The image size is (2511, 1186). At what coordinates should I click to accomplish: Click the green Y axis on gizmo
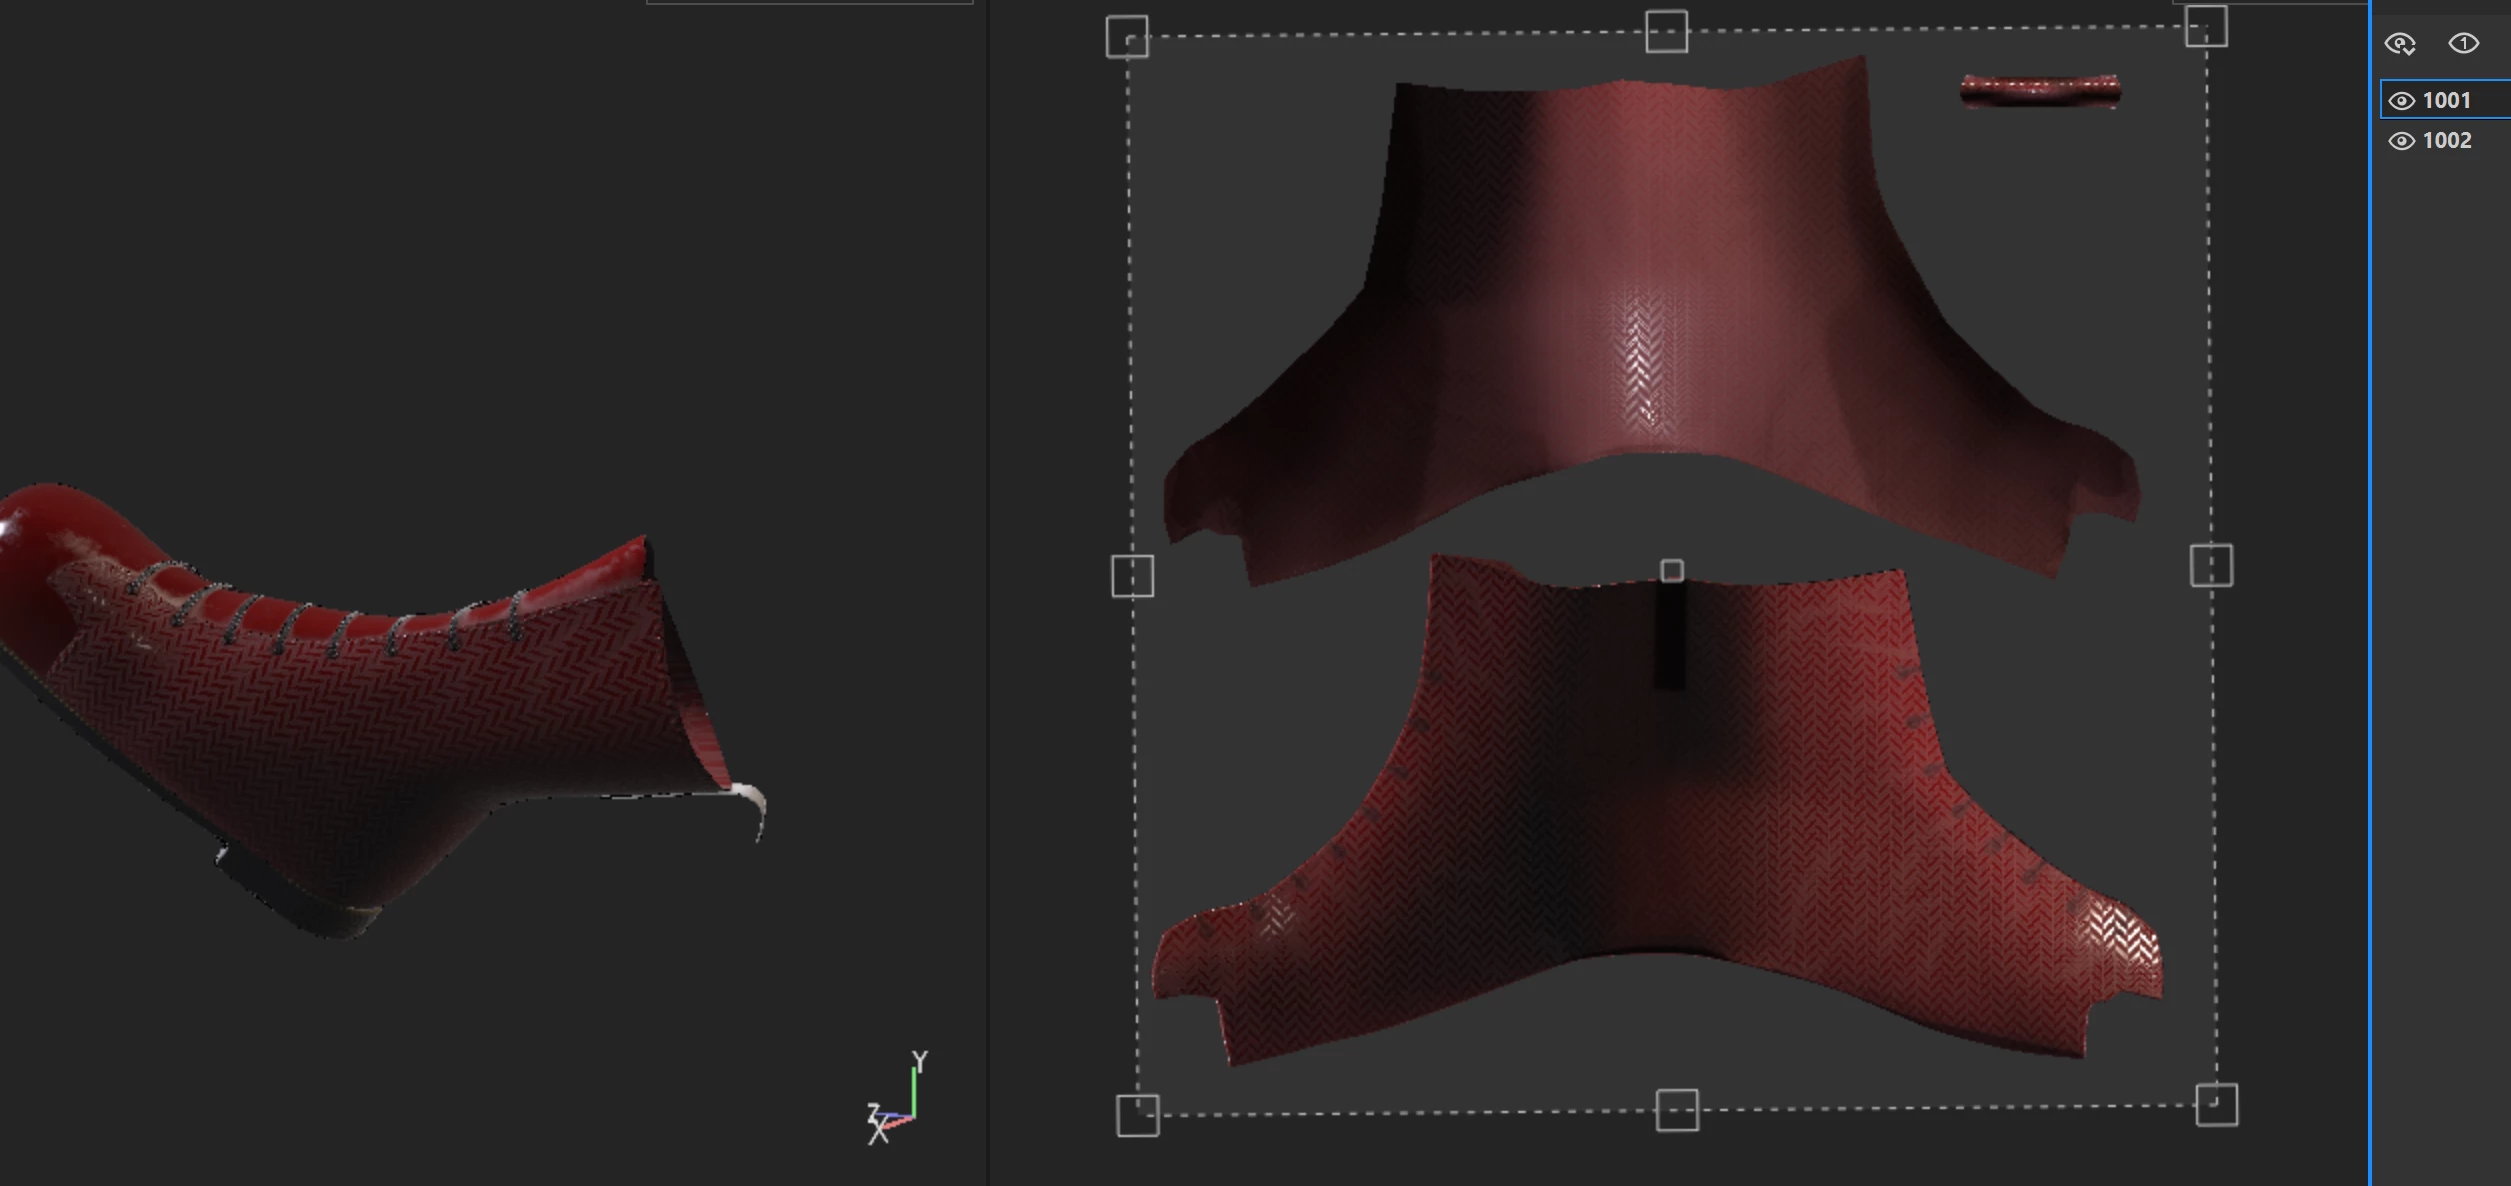pos(914,1090)
